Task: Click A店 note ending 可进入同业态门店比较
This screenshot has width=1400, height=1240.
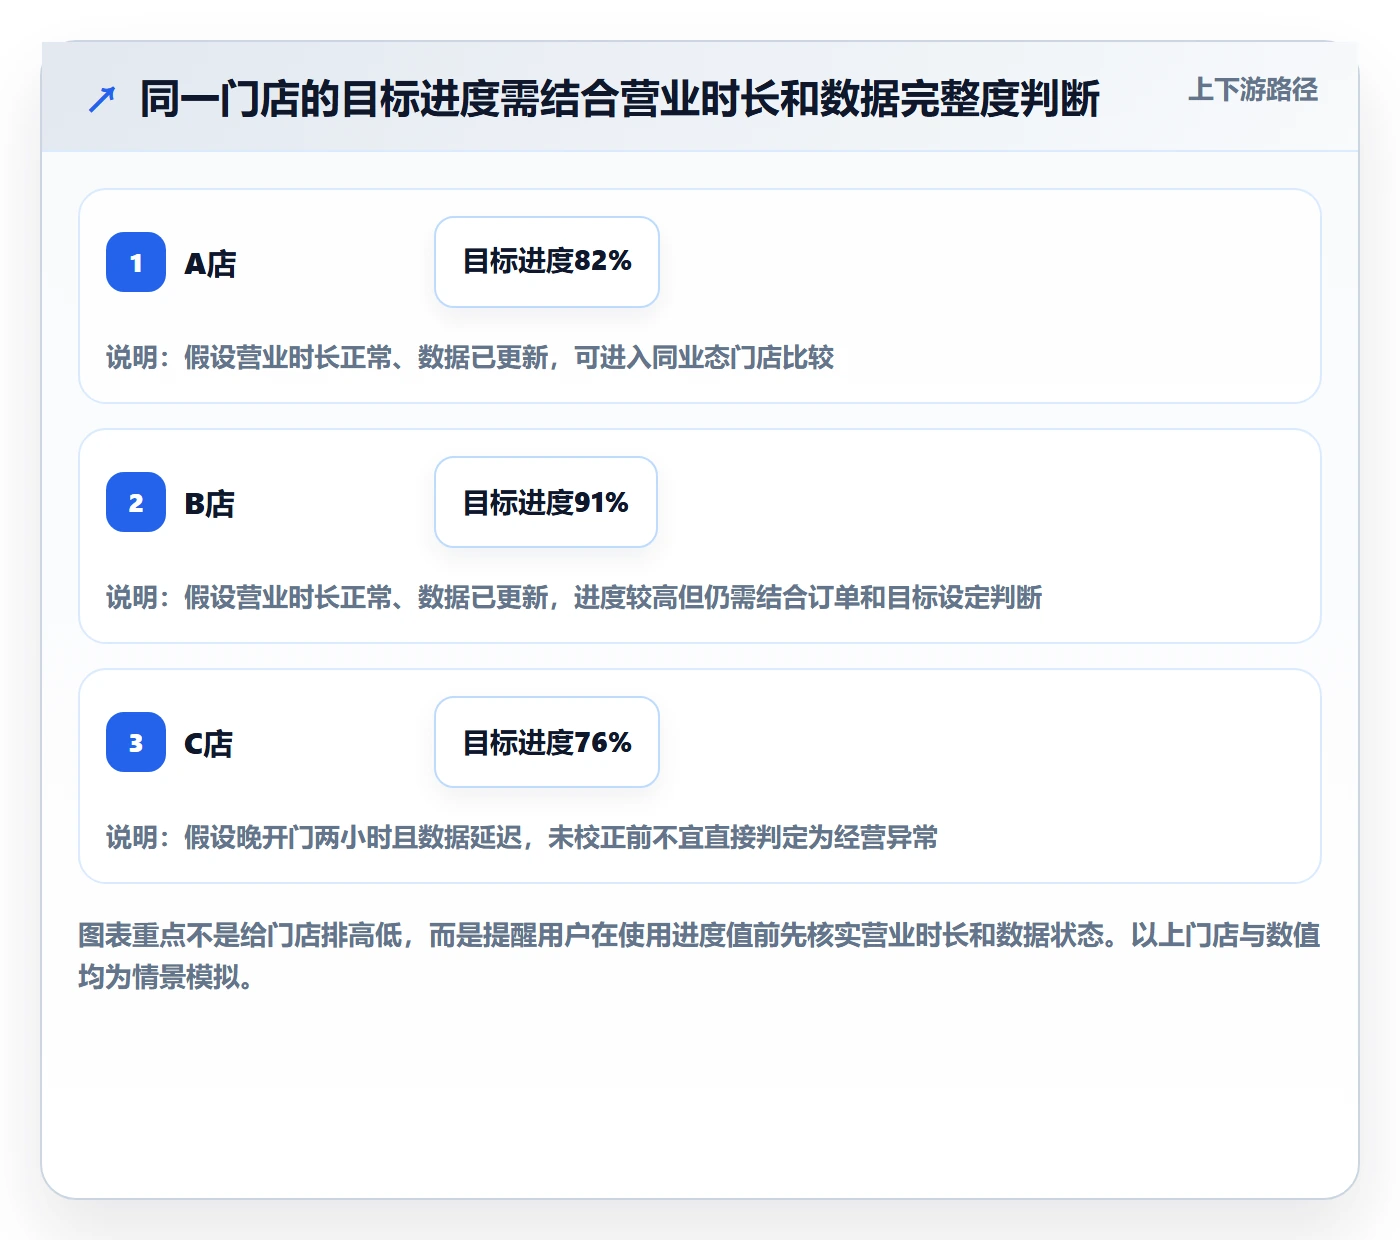Action: (470, 357)
